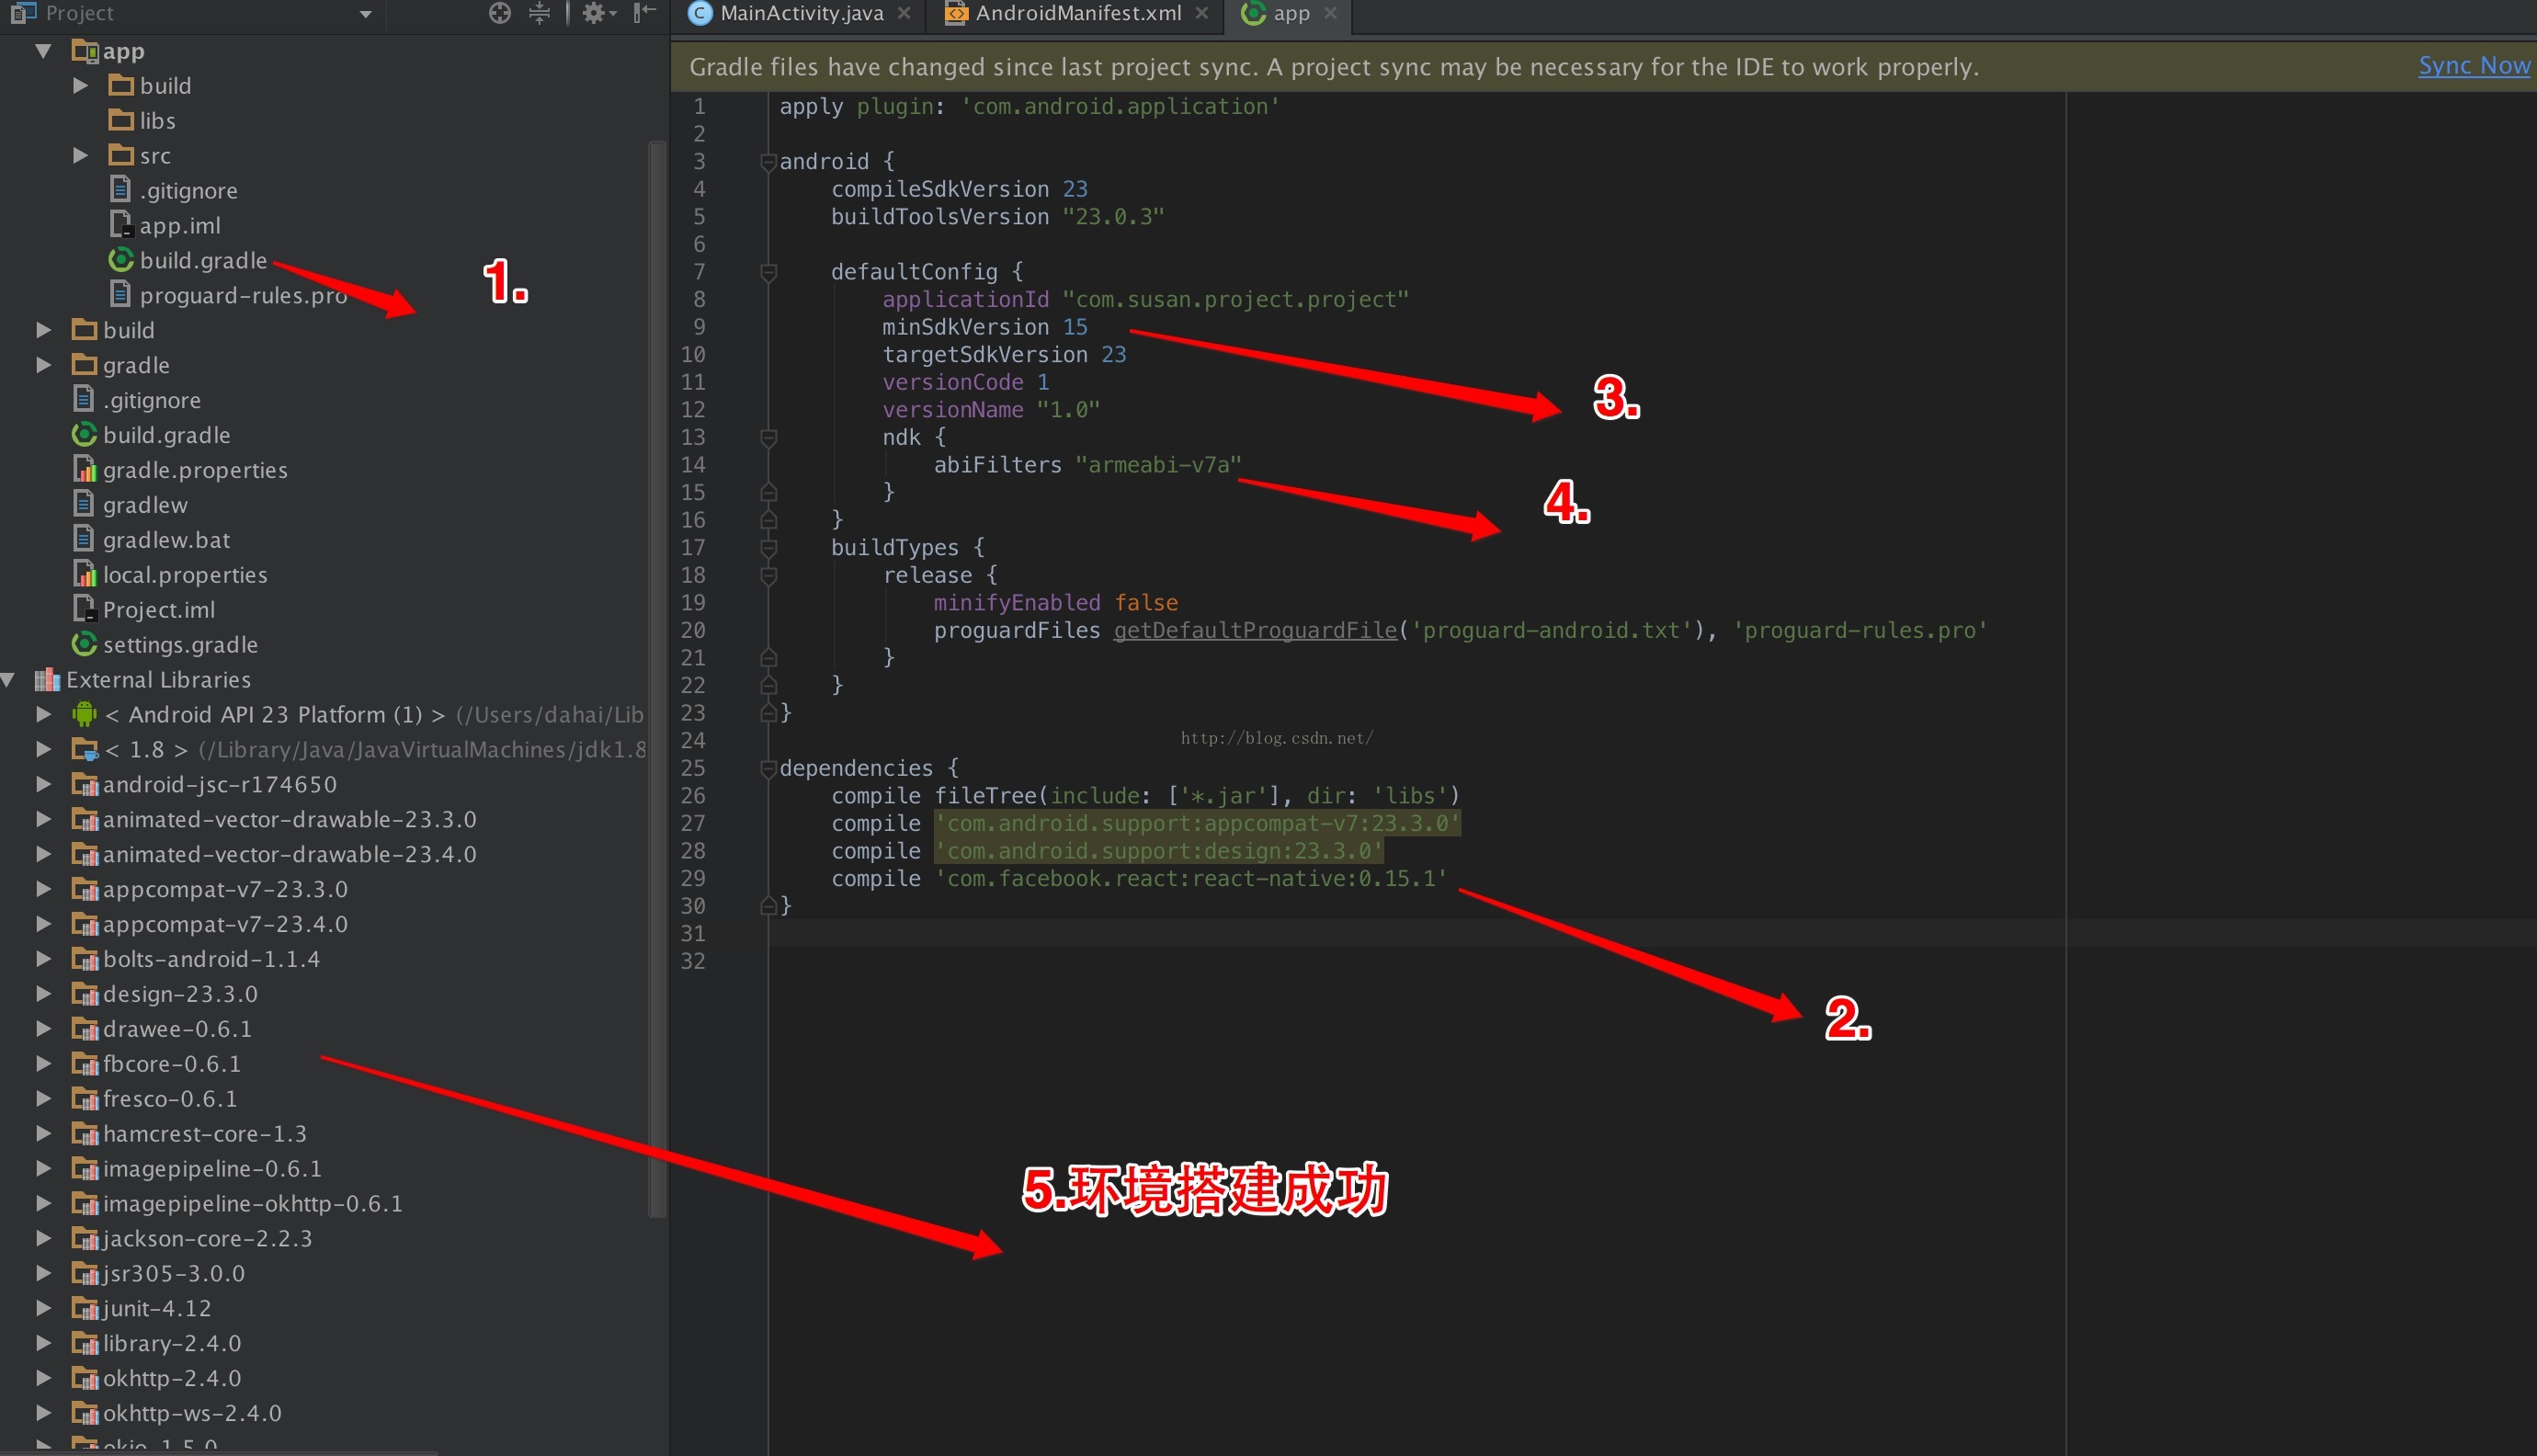This screenshot has width=2537, height=1456.
Task: Click the settings.gradle file icon
Action: [x=85, y=645]
